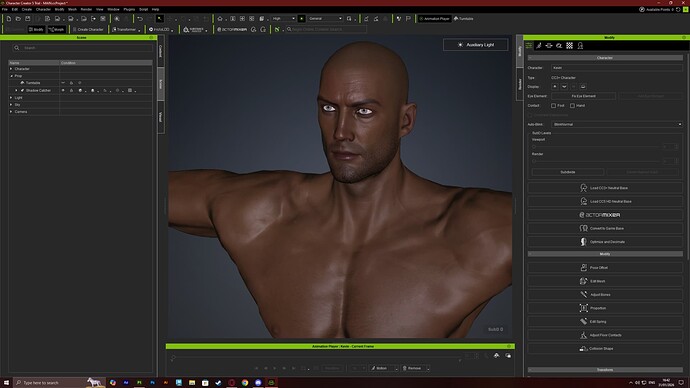Expand the Light tree node
The height and width of the screenshot is (388, 690).
[11, 98]
